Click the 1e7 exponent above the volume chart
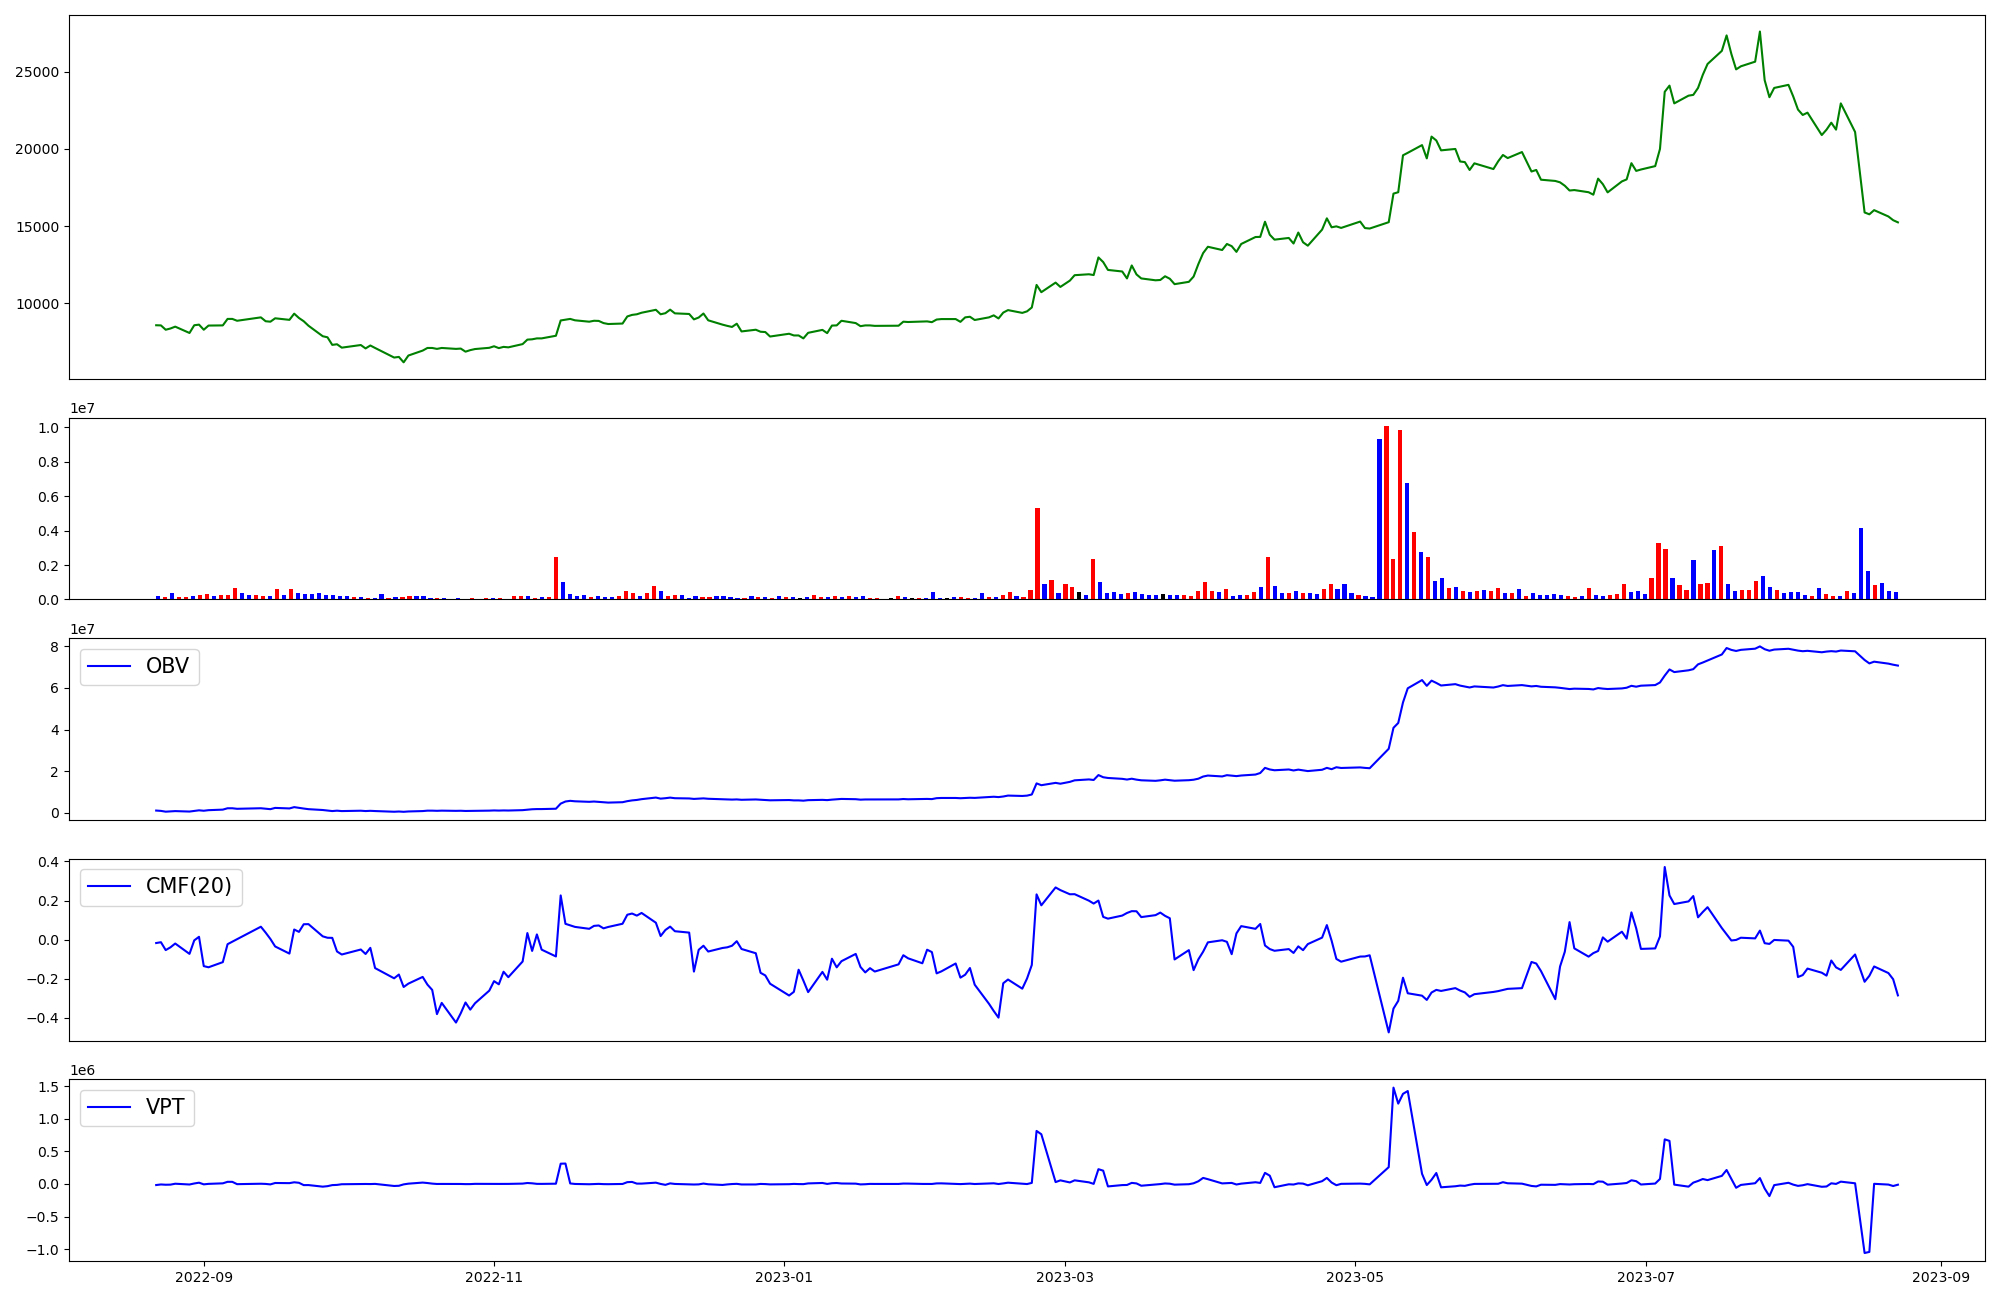The image size is (2000, 1300). (x=82, y=408)
